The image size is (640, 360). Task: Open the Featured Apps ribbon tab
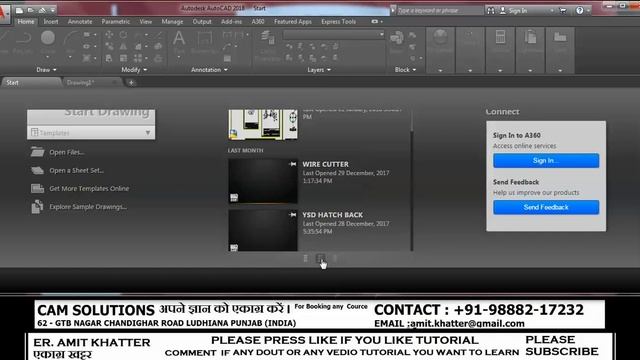pyautogui.click(x=293, y=22)
